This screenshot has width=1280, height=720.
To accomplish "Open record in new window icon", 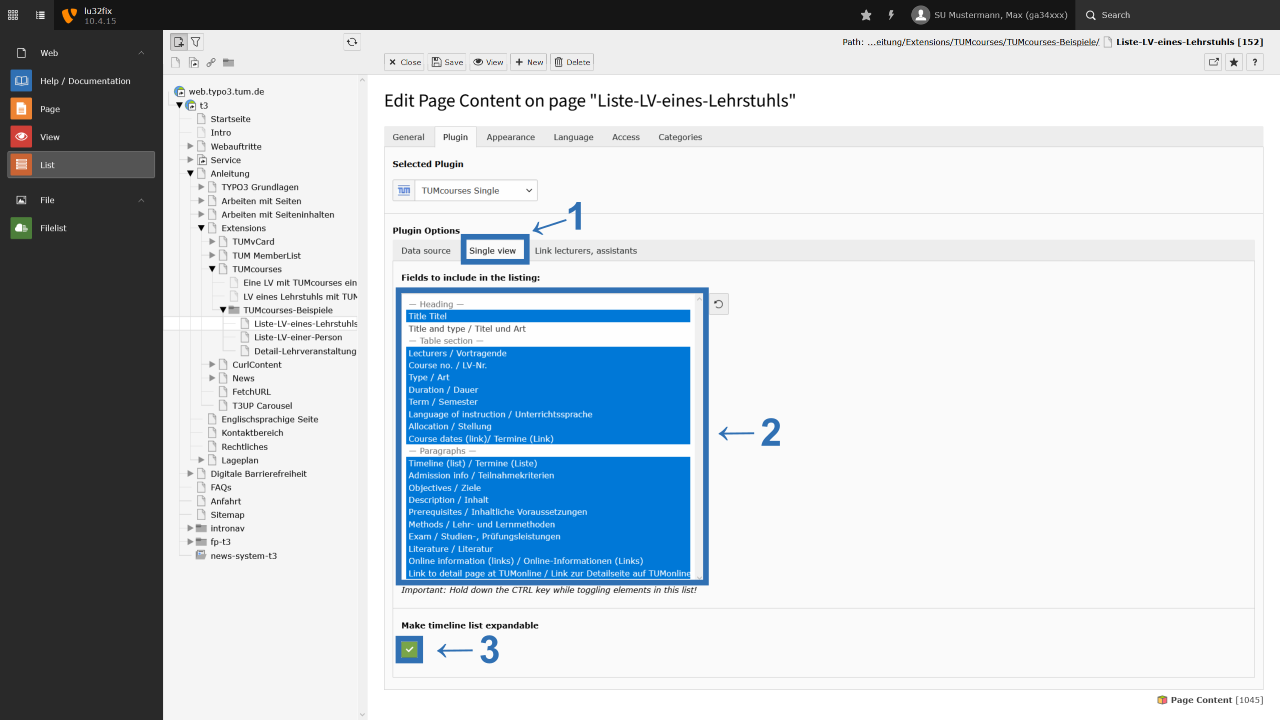I will (x=1213, y=62).
